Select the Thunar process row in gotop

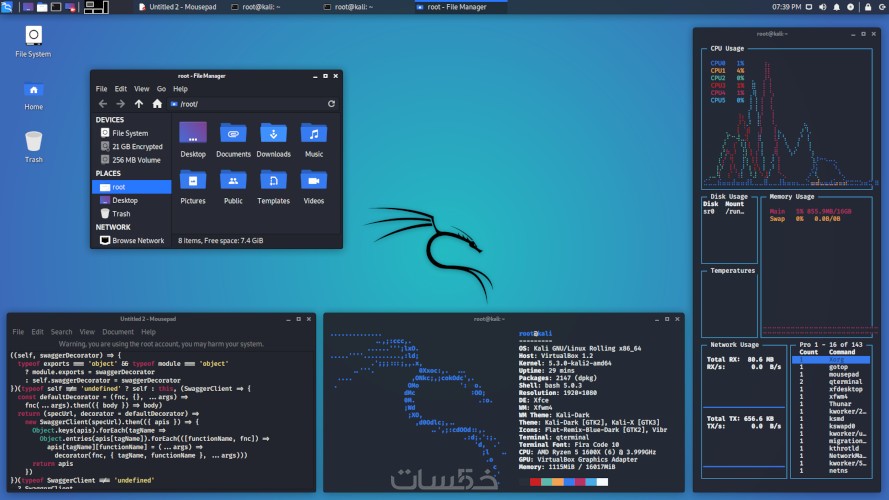pos(831,404)
